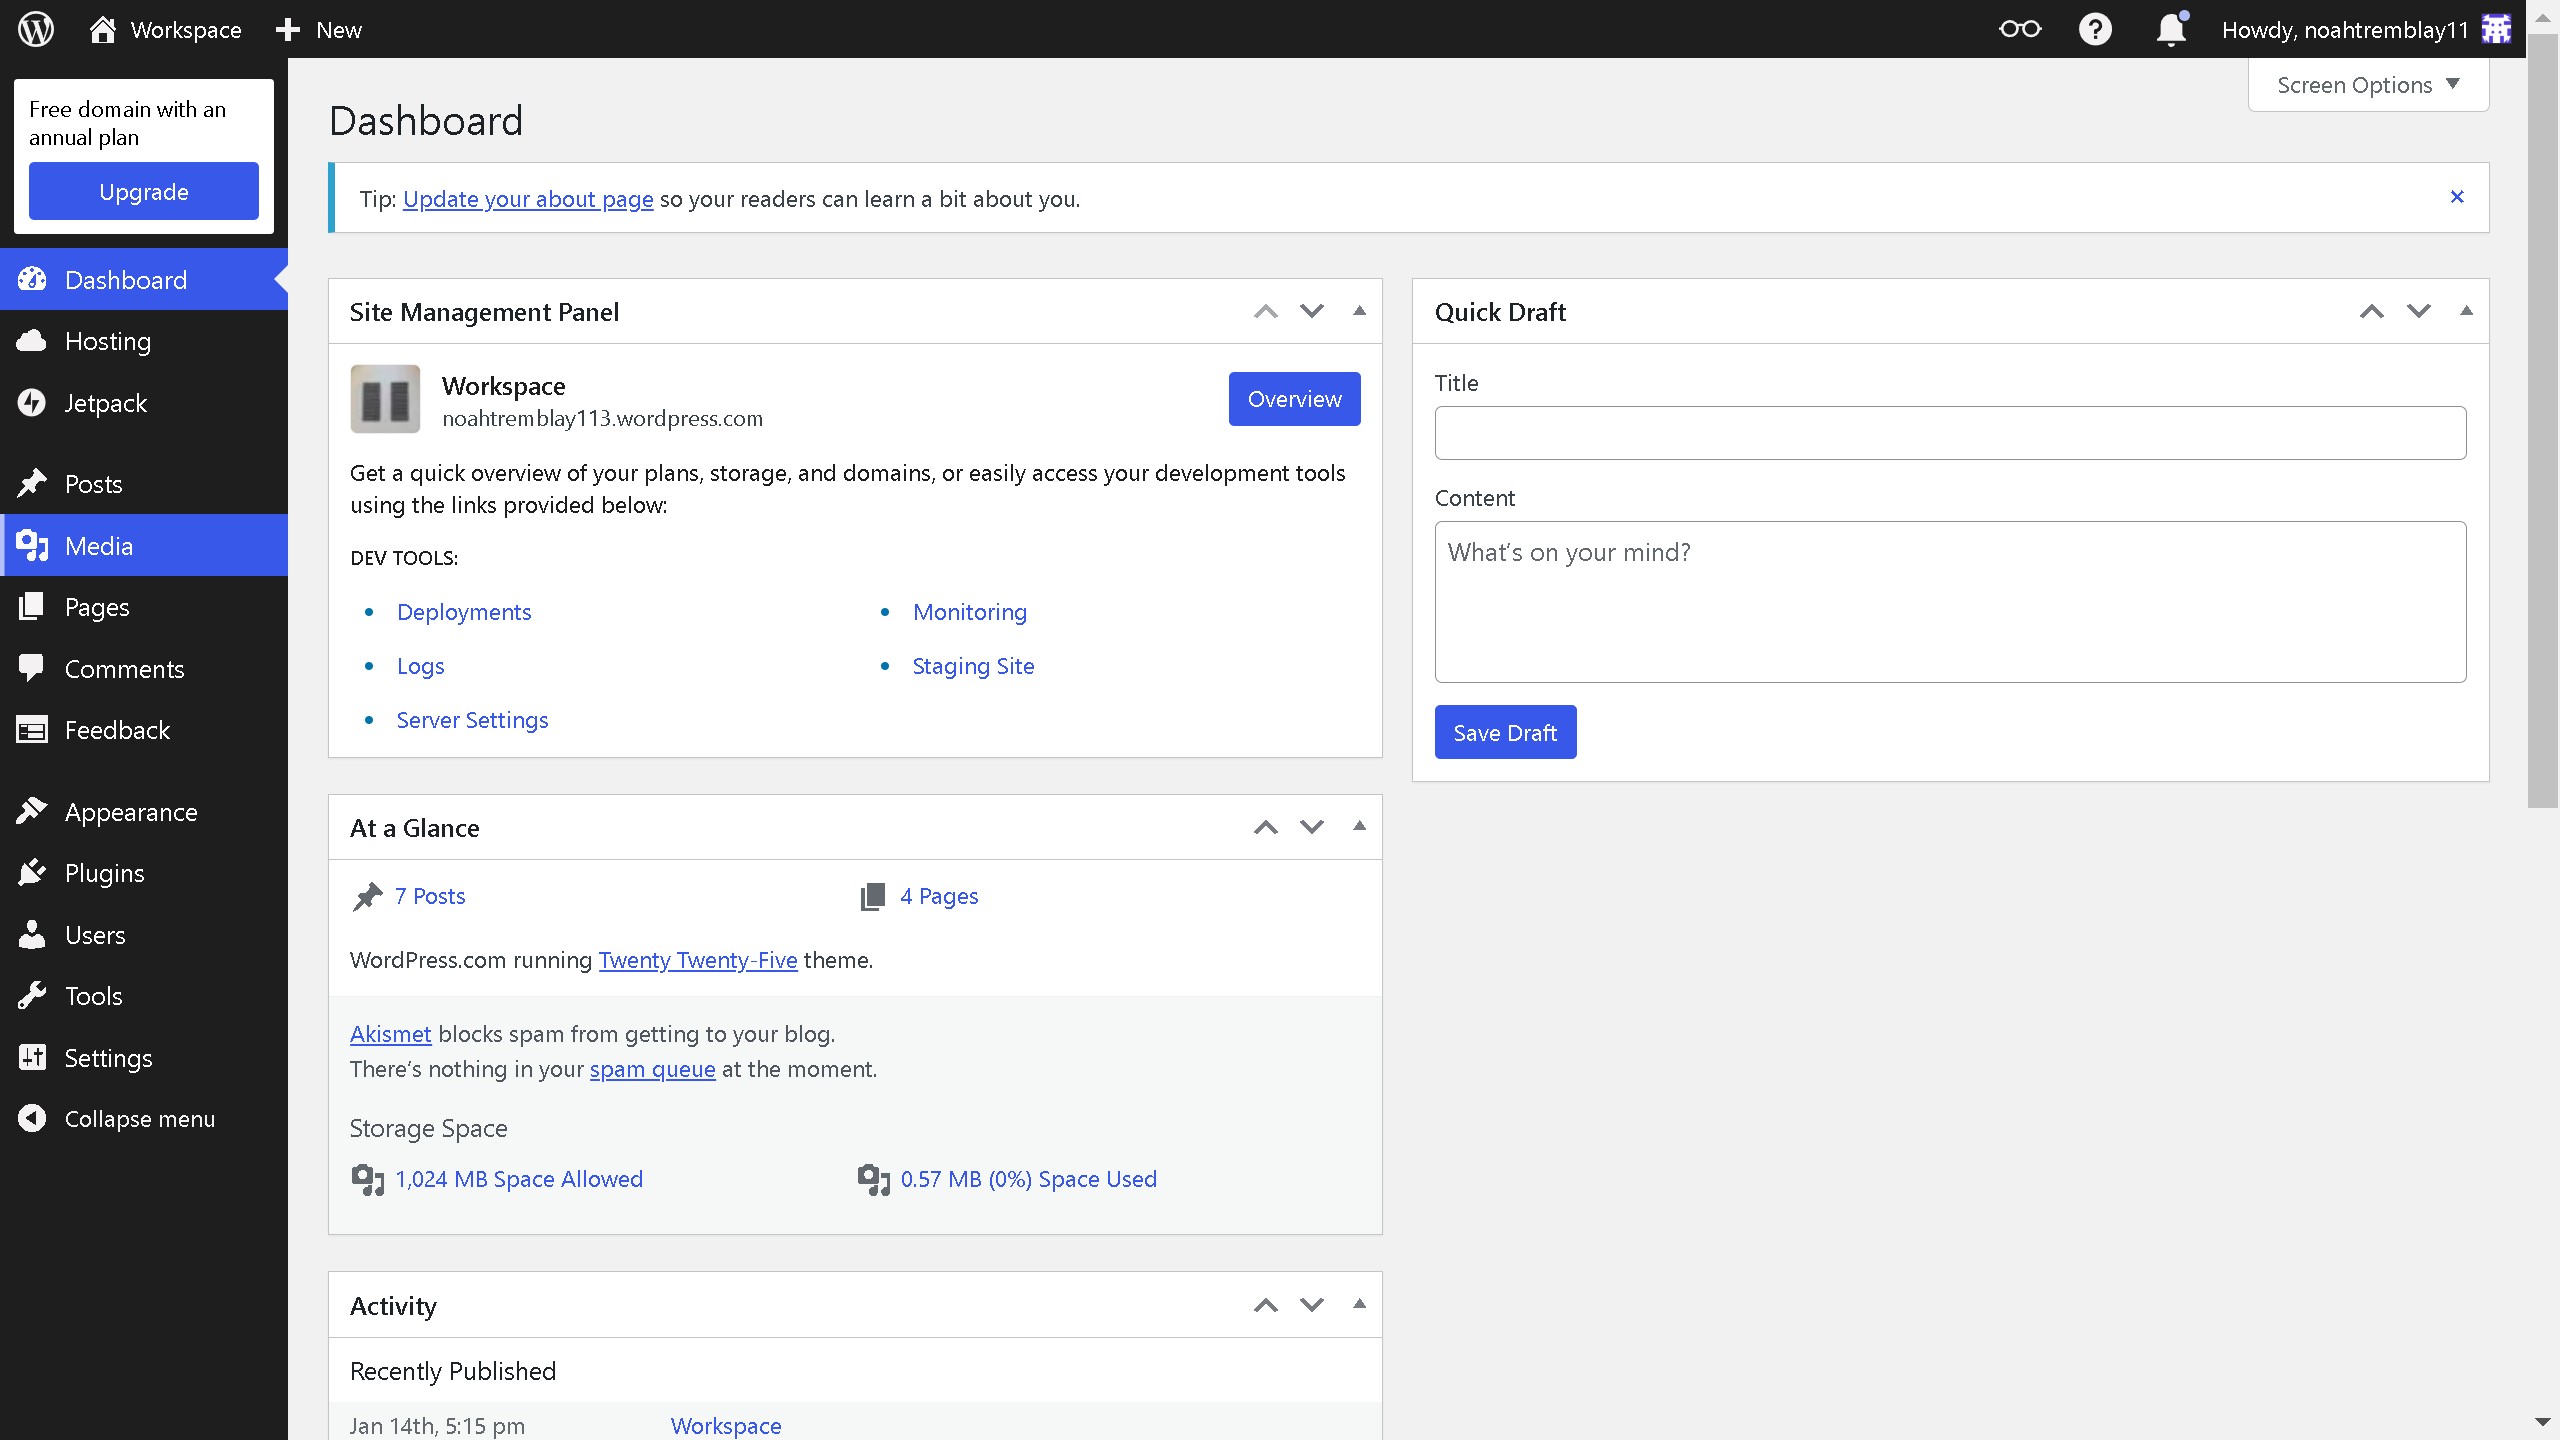The image size is (2560, 1440).
Task: Click the Workspace site thumbnail icon
Action: pyautogui.click(x=385, y=399)
